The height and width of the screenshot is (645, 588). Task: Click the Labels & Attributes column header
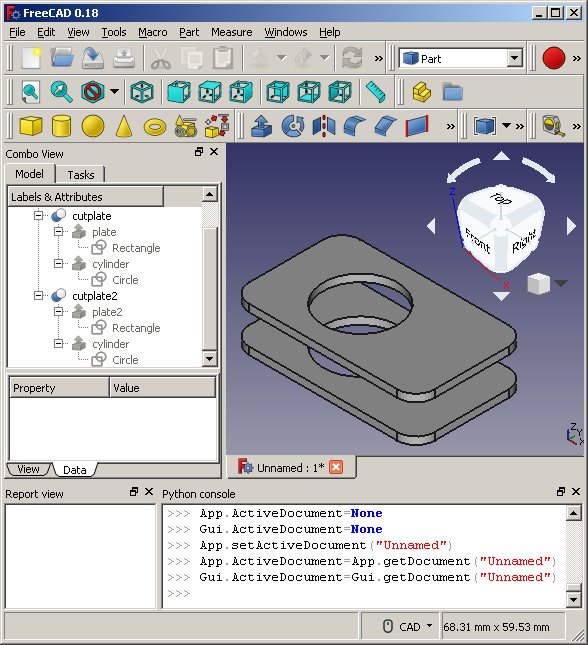(x=86, y=197)
